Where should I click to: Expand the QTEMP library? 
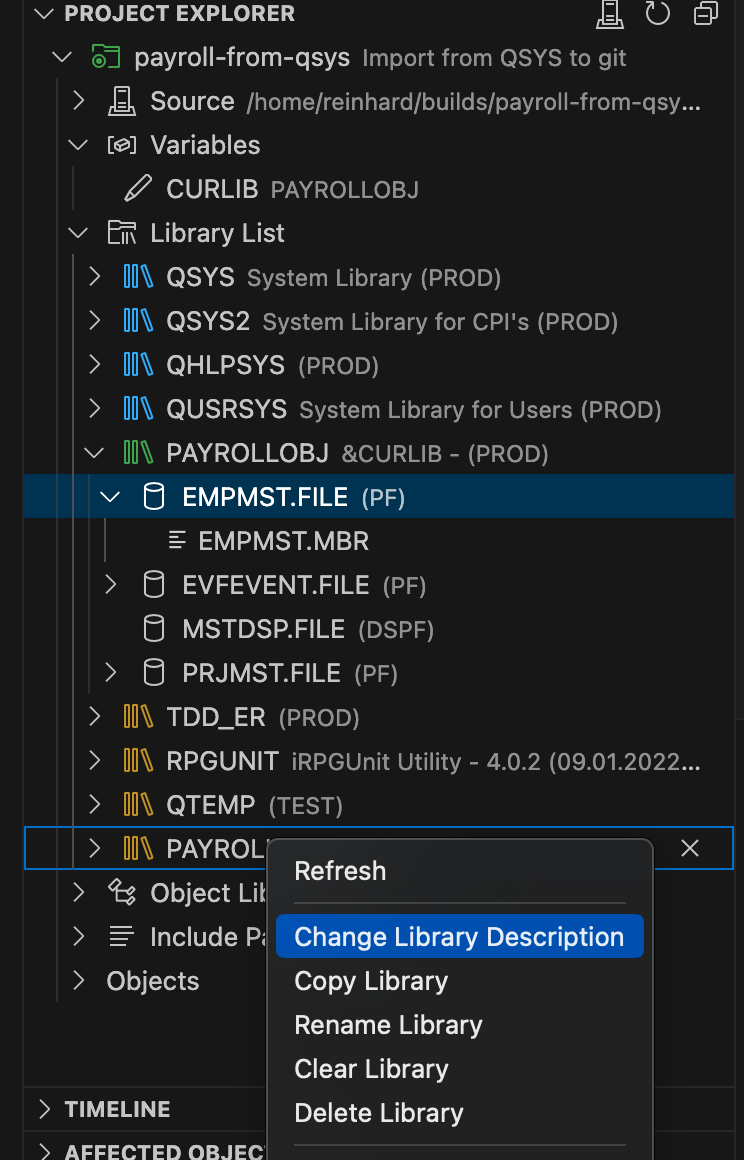[94, 805]
